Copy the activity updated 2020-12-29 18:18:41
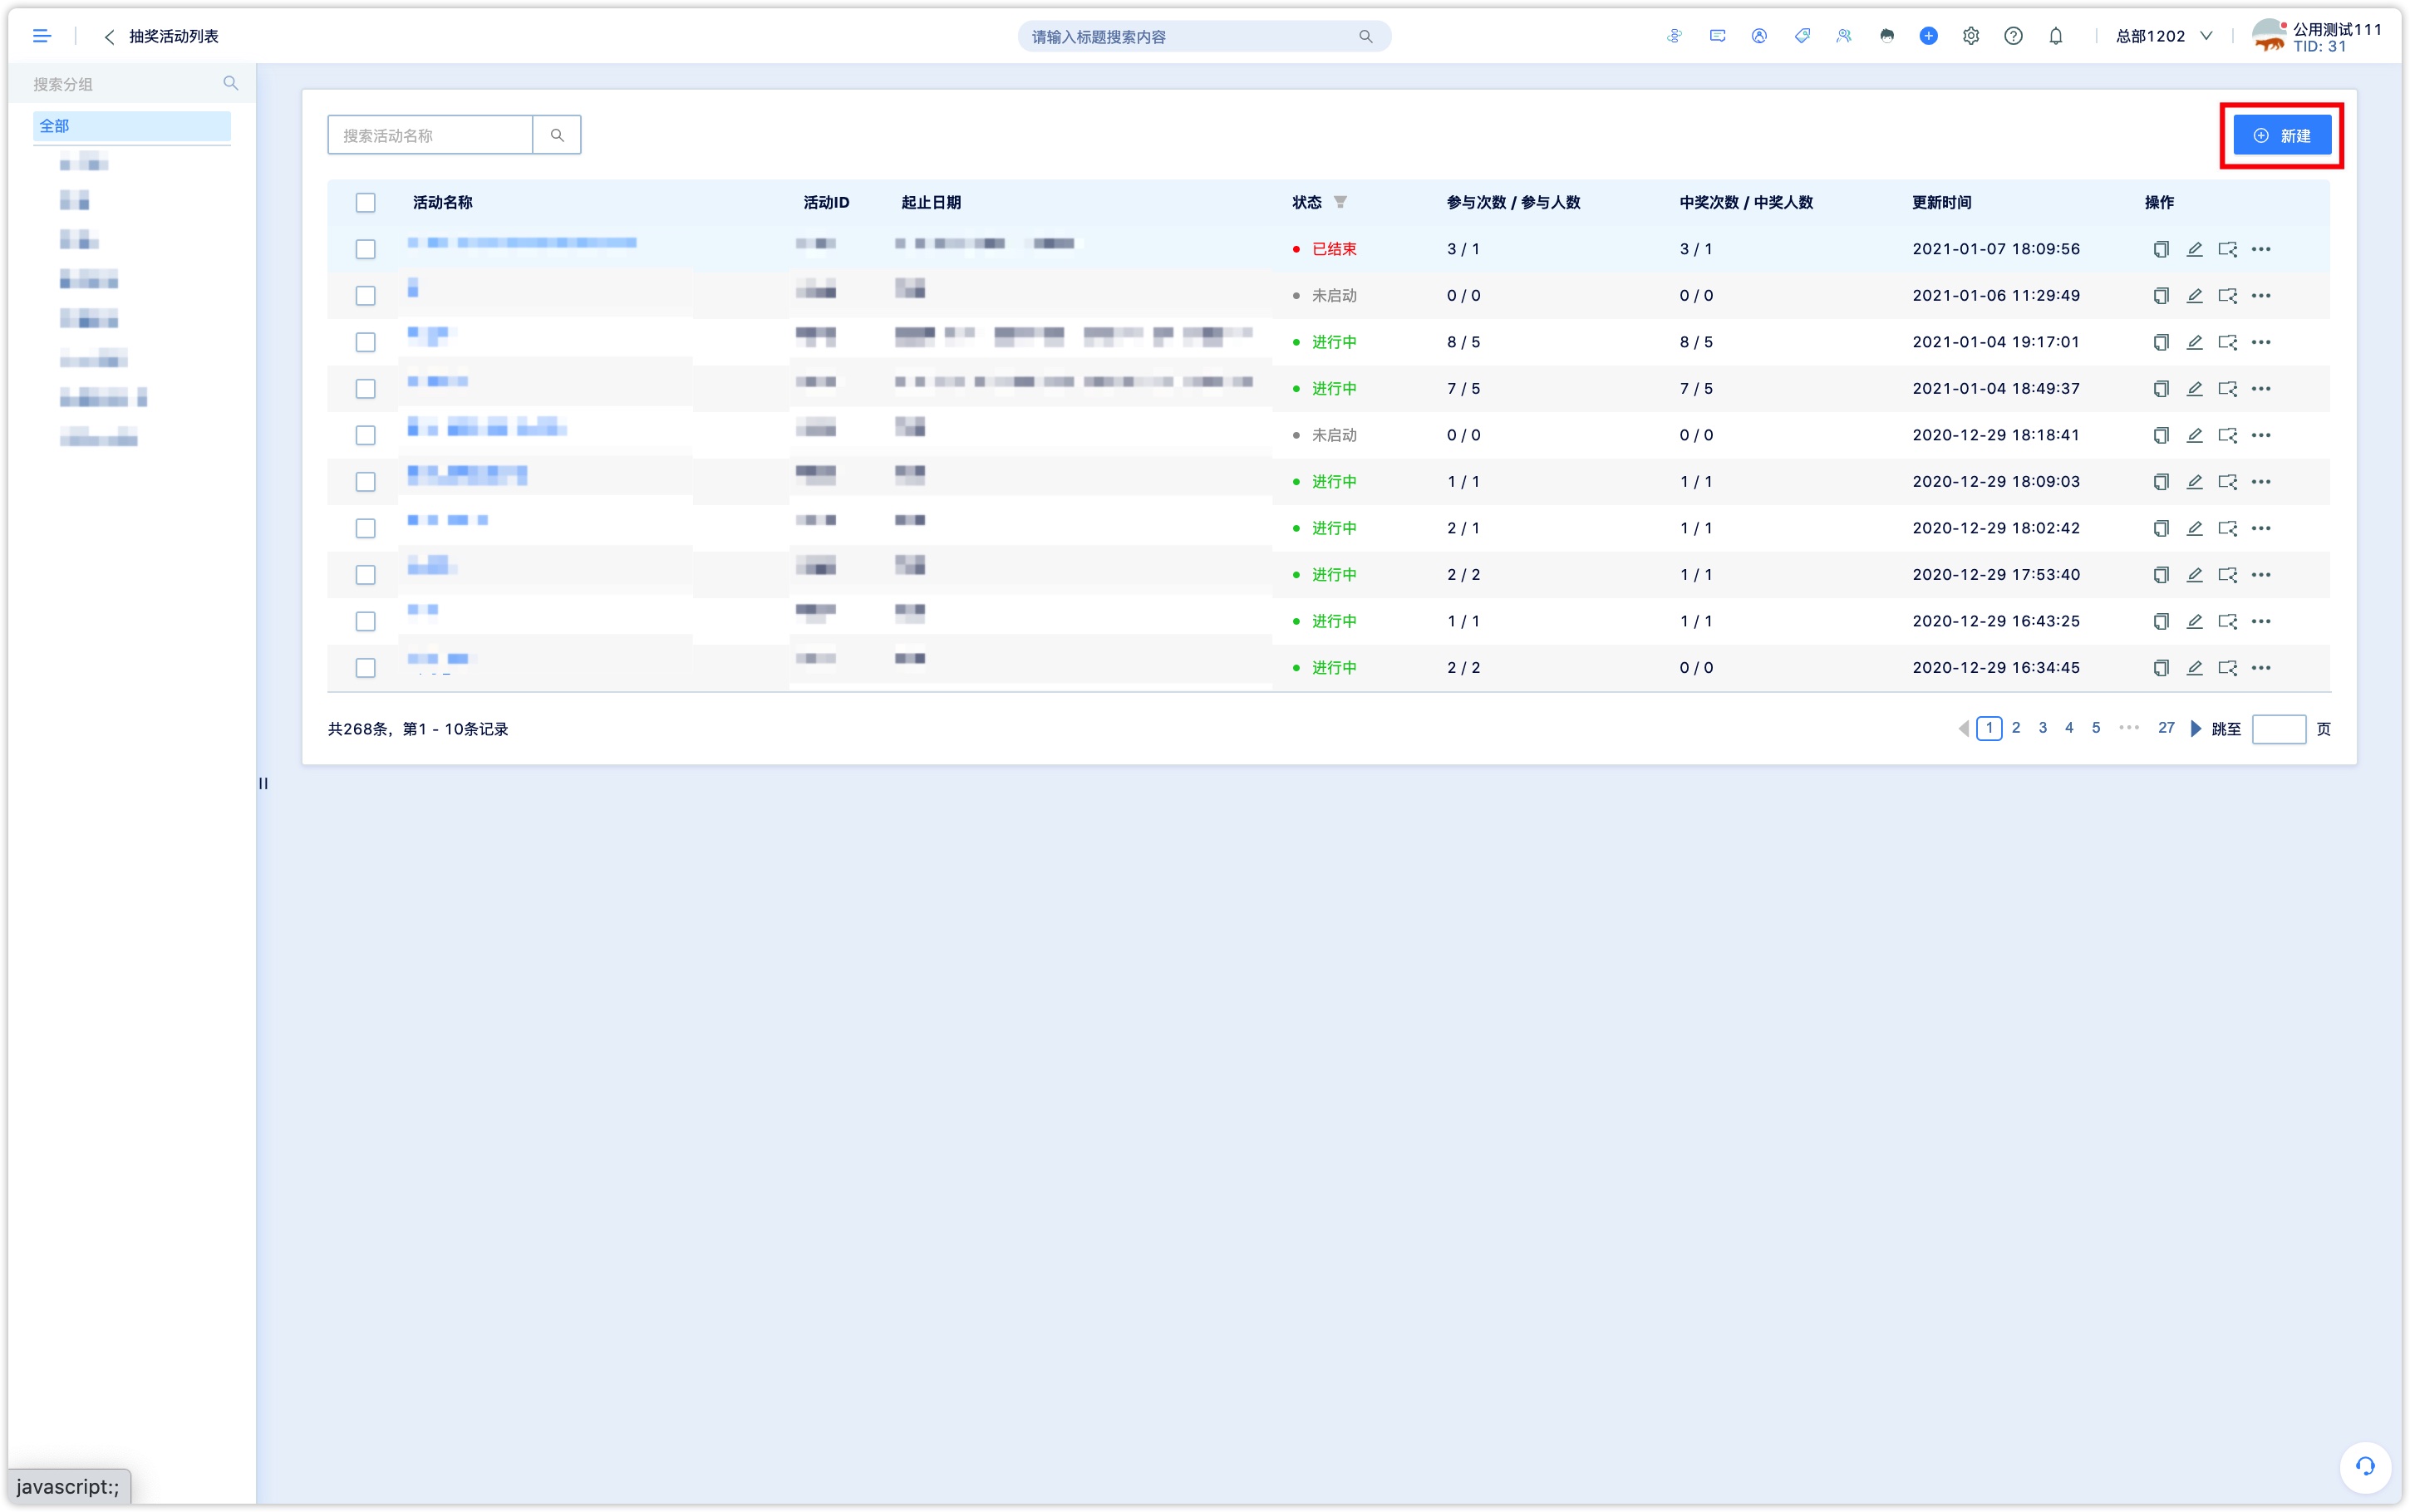This screenshot has height=1512, width=2410. coord(2160,435)
